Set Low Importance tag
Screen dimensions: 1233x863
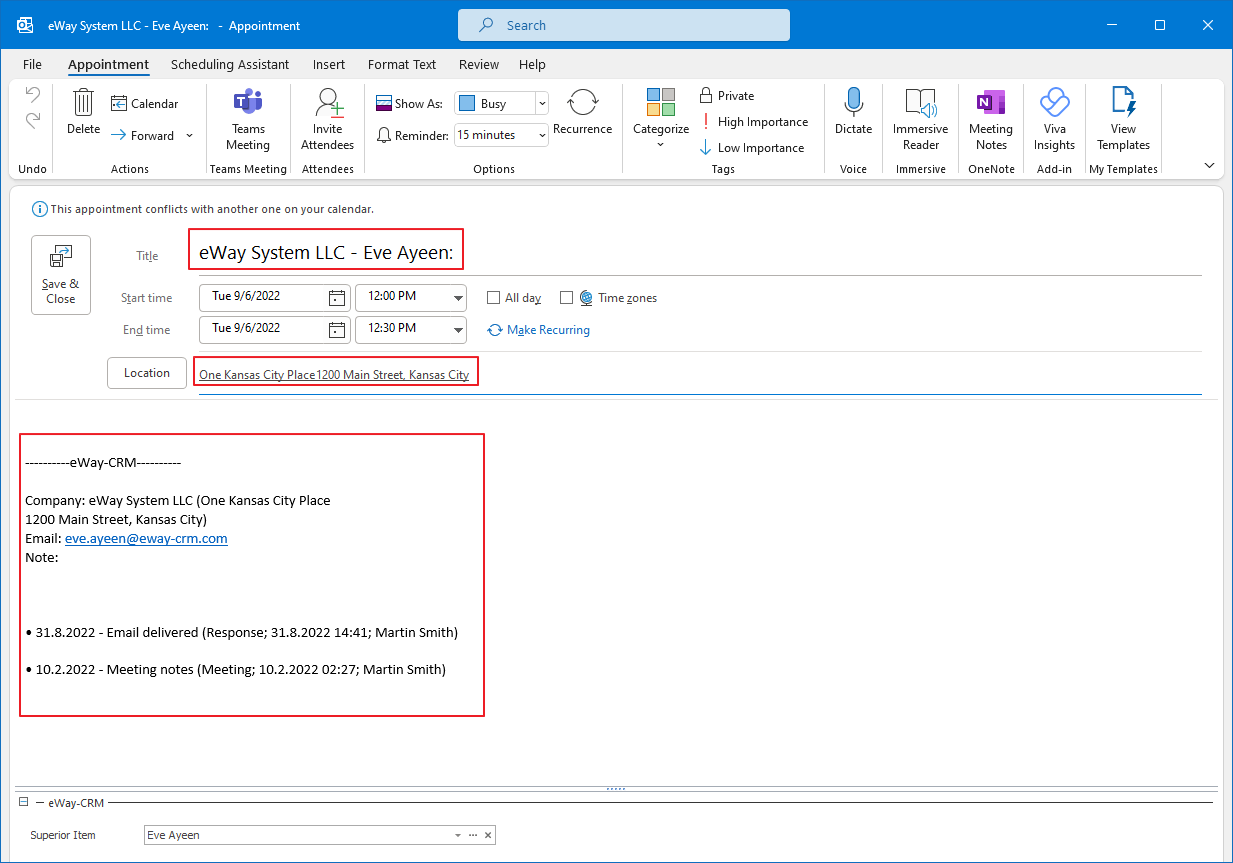(x=751, y=147)
